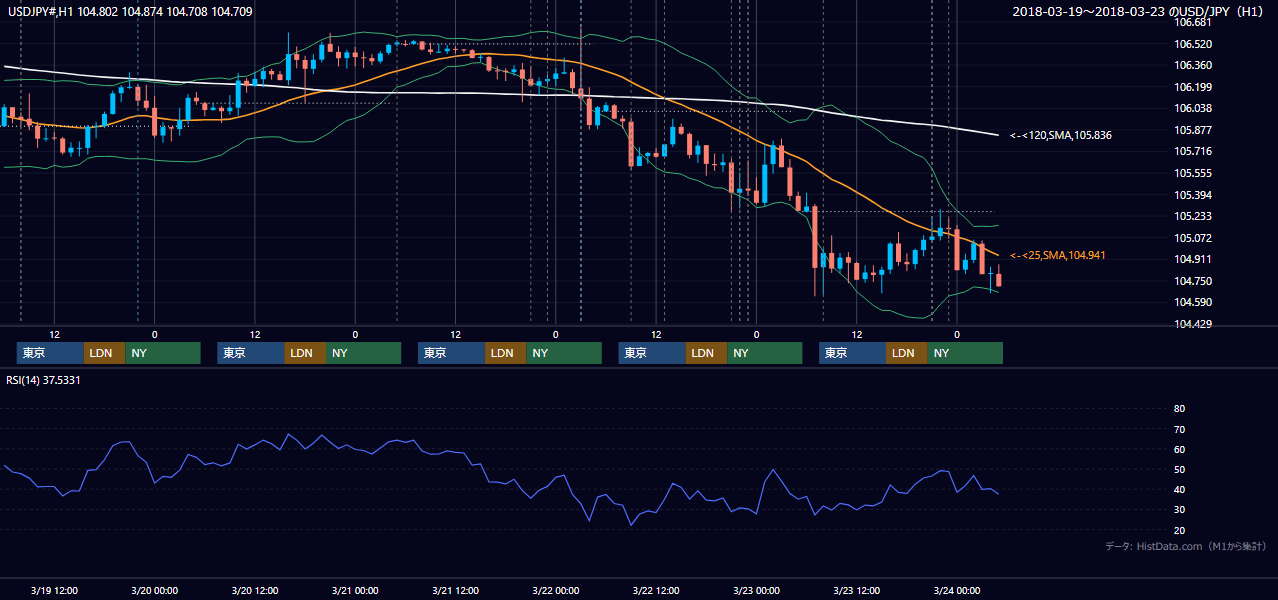1278x600 pixels.
Task: Click price axis value 106.360
Action: [1193, 65]
